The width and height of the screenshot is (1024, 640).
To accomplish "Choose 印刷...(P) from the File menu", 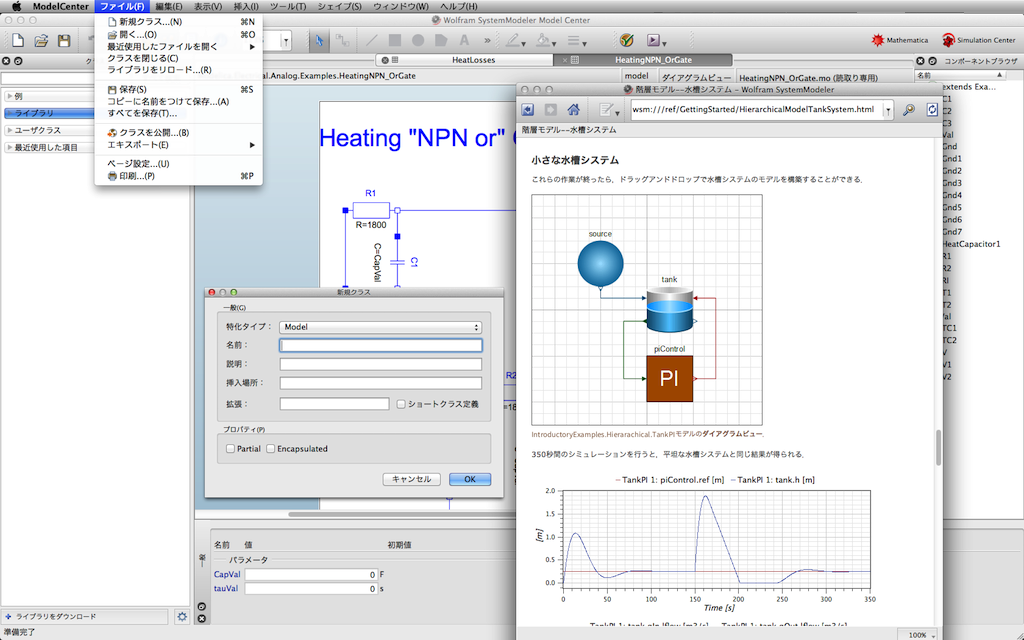I will pos(178,176).
